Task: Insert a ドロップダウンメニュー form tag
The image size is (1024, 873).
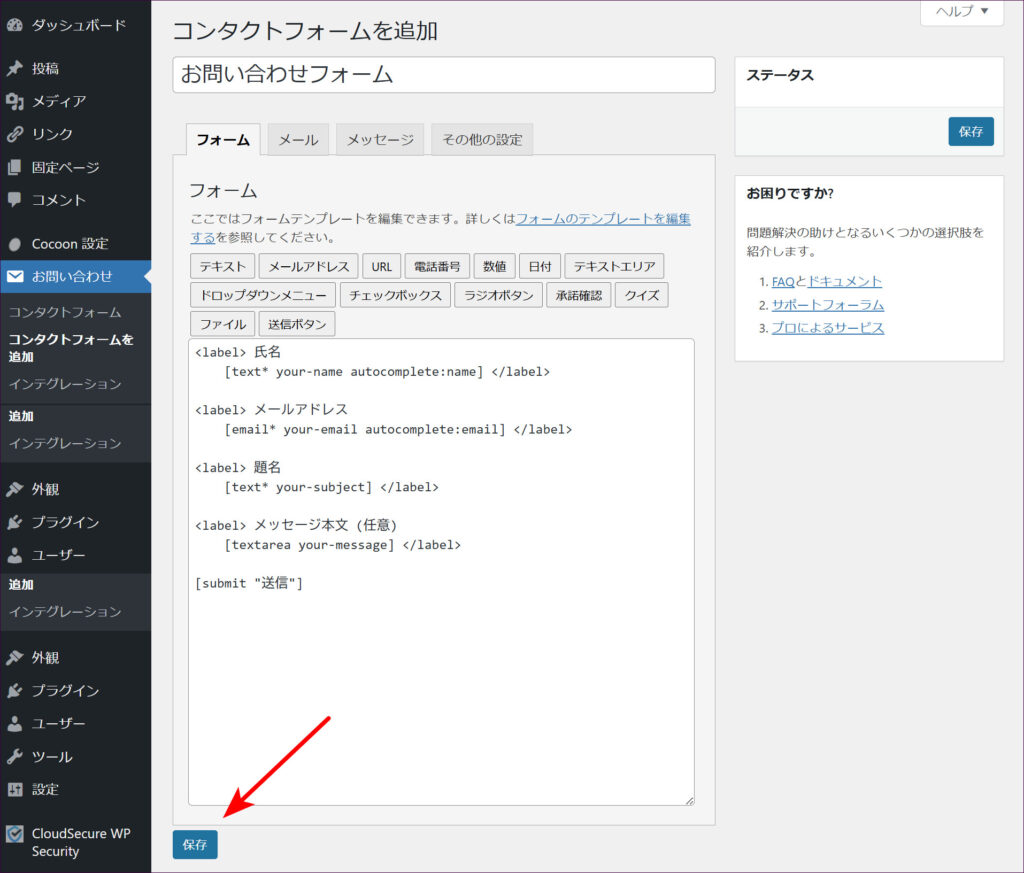Action: [x=262, y=295]
